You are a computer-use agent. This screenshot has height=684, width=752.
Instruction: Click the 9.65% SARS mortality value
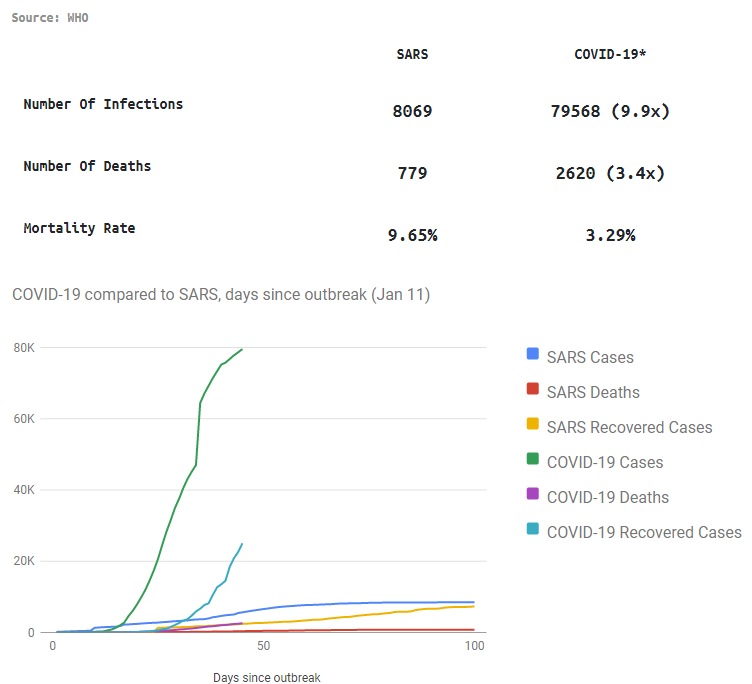412,235
